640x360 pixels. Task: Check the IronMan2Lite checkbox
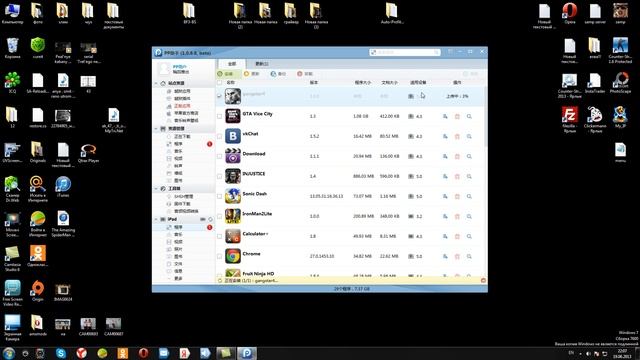pos(220,216)
